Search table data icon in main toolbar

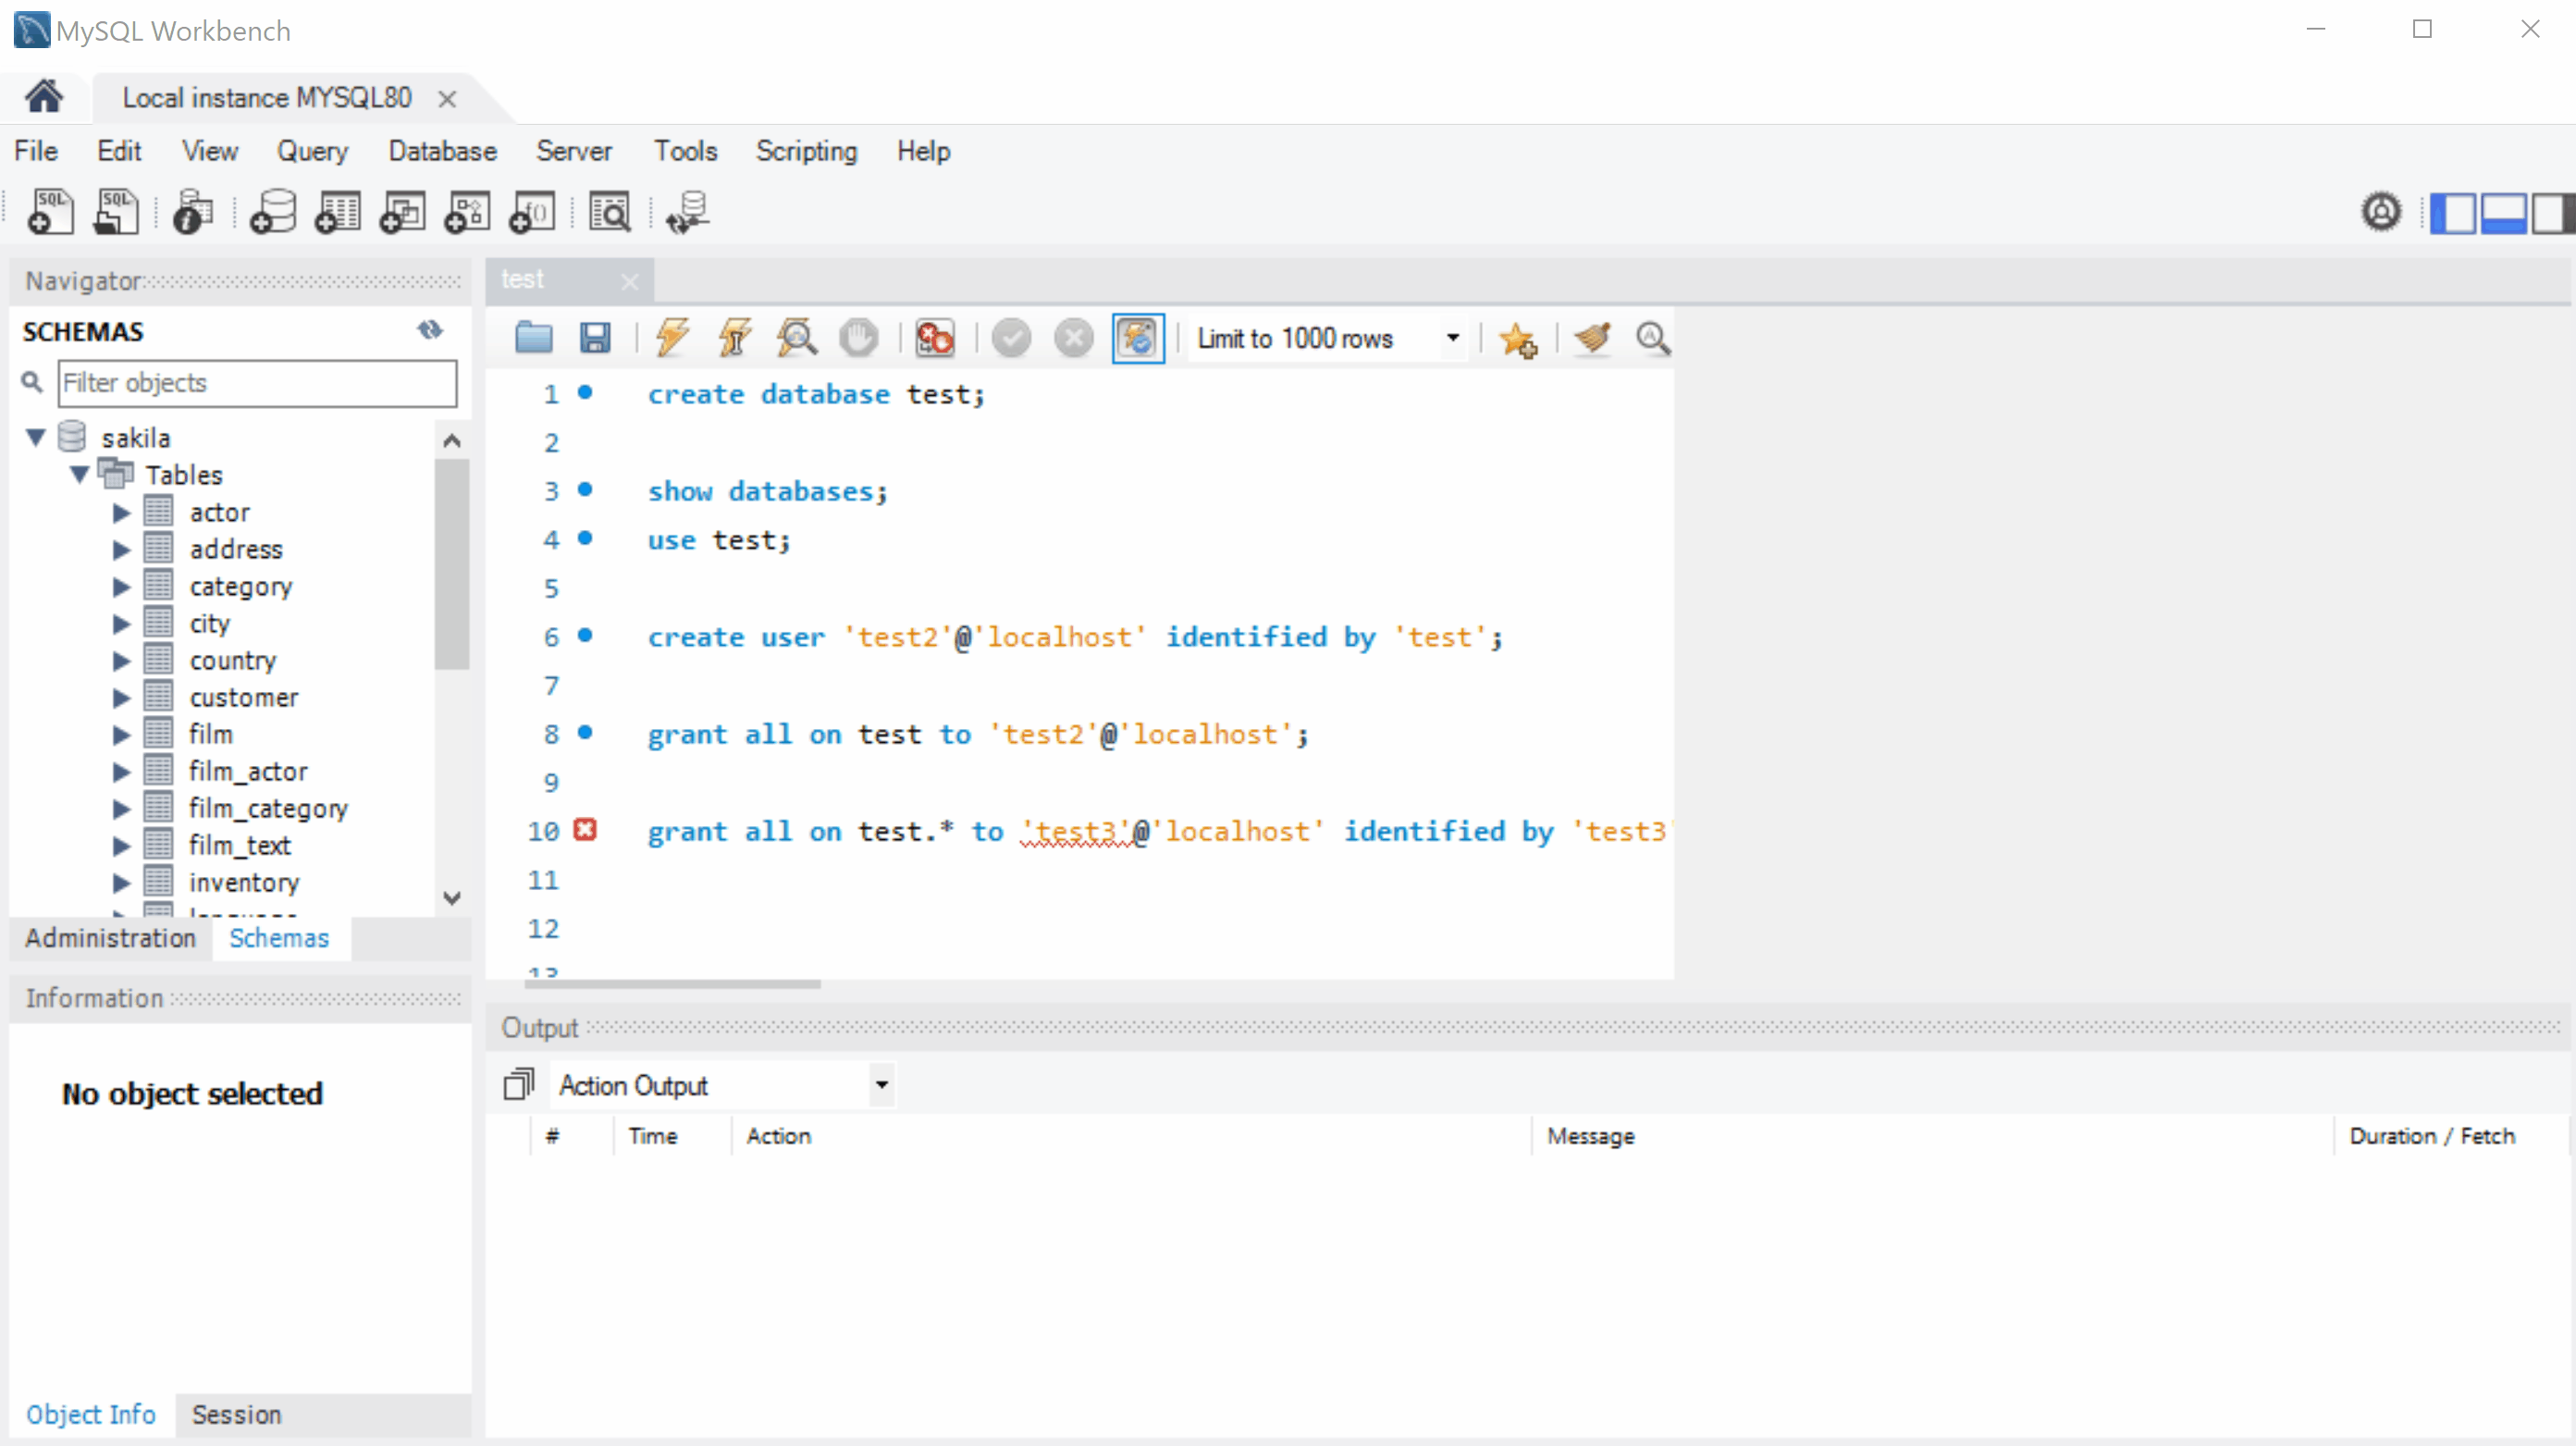(x=609, y=211)
